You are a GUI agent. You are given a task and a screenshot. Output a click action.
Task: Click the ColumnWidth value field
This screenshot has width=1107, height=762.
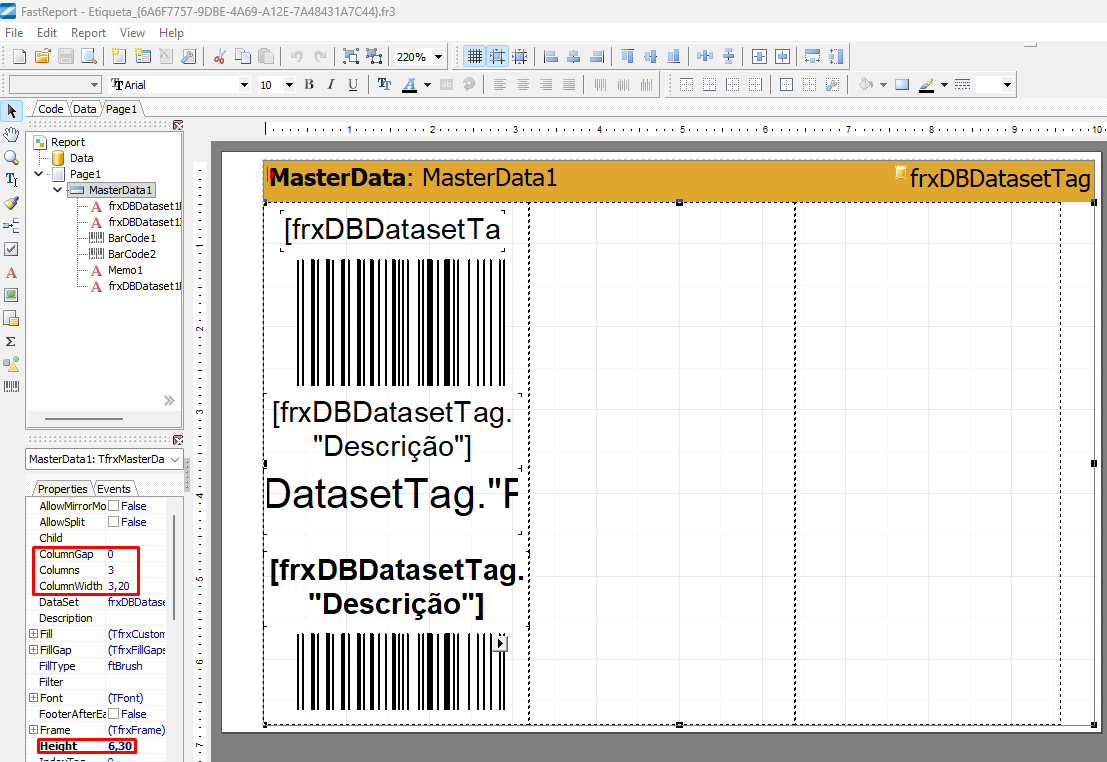pyautogui.click(x=122, y=586)
